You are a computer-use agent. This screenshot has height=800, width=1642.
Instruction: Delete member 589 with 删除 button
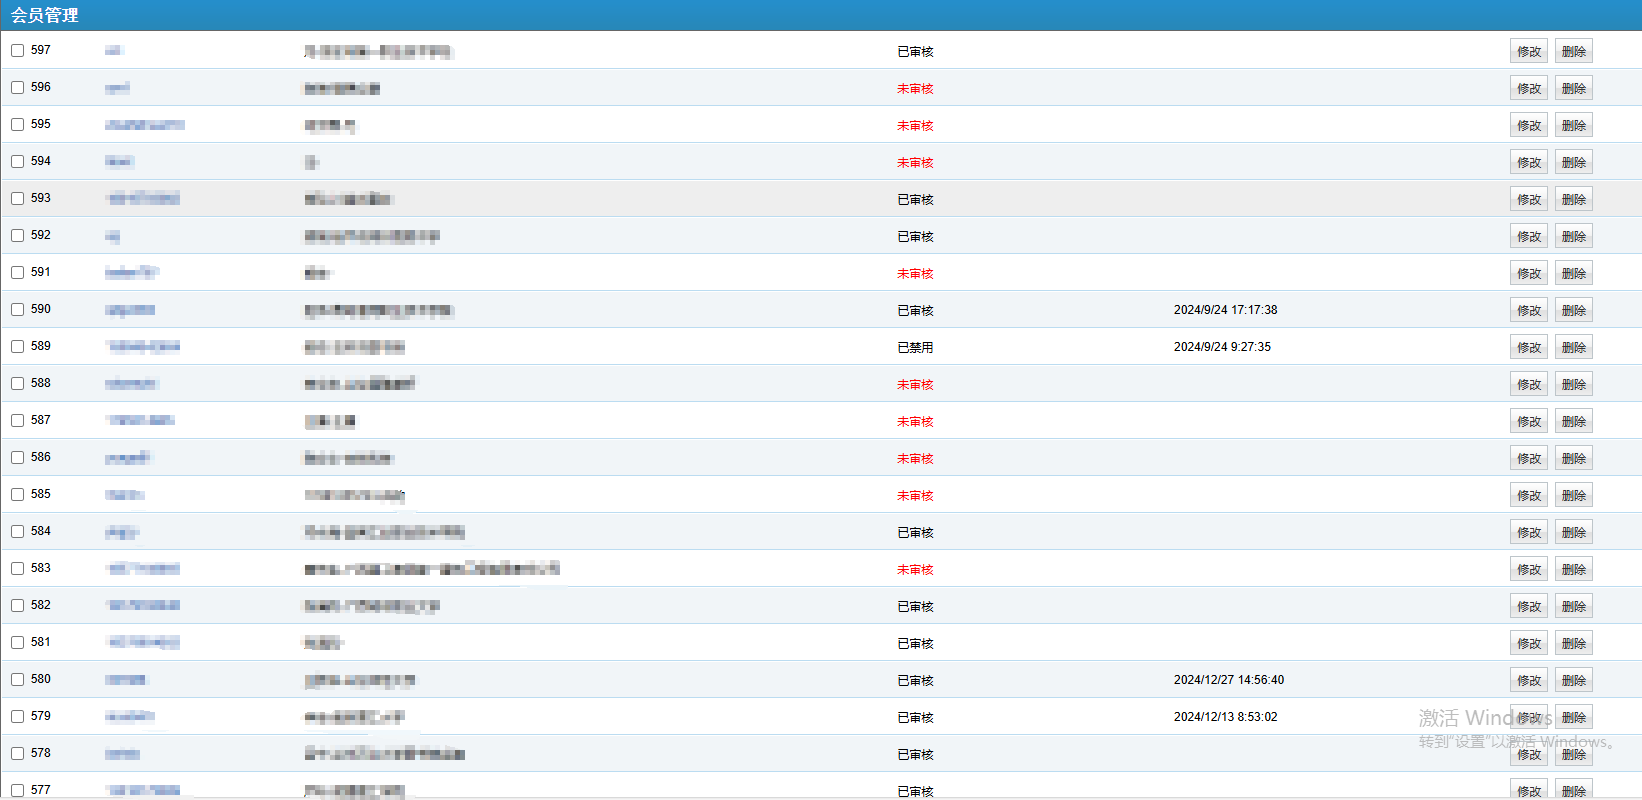(x=1573, y=347)
